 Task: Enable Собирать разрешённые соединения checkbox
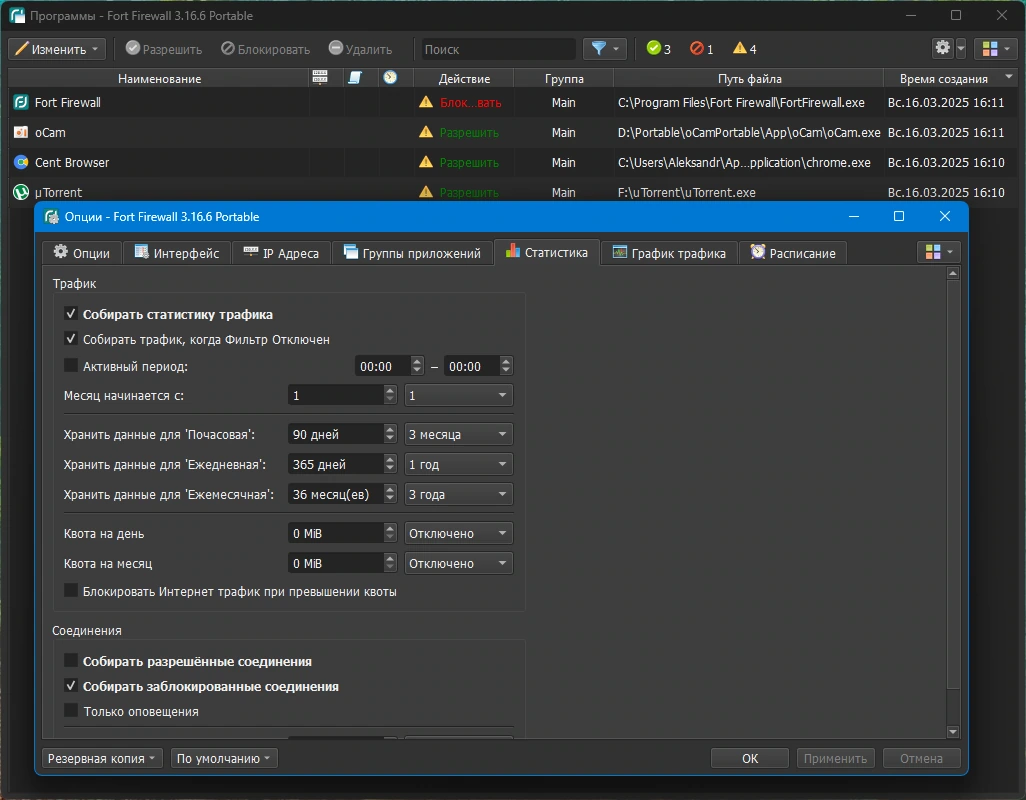(x=71, y=661)
